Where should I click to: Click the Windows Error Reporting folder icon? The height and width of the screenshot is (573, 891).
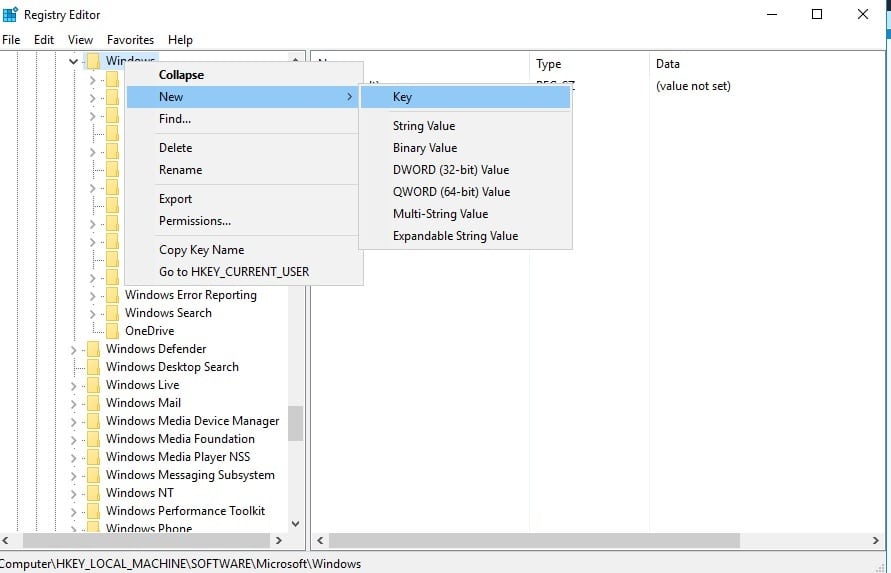click(112, 295)
